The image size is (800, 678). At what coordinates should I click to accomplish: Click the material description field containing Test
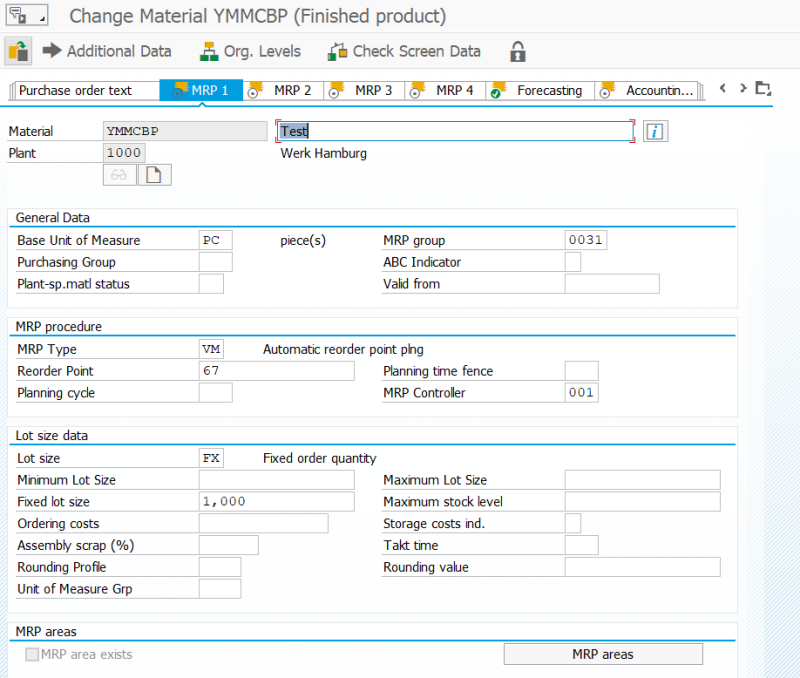455,131
